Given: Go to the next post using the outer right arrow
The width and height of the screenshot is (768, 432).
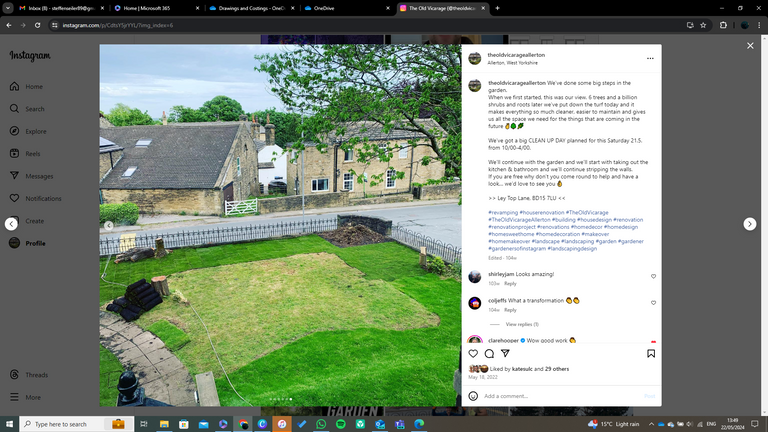Looking at the screenshot, I should pos(749,224).
